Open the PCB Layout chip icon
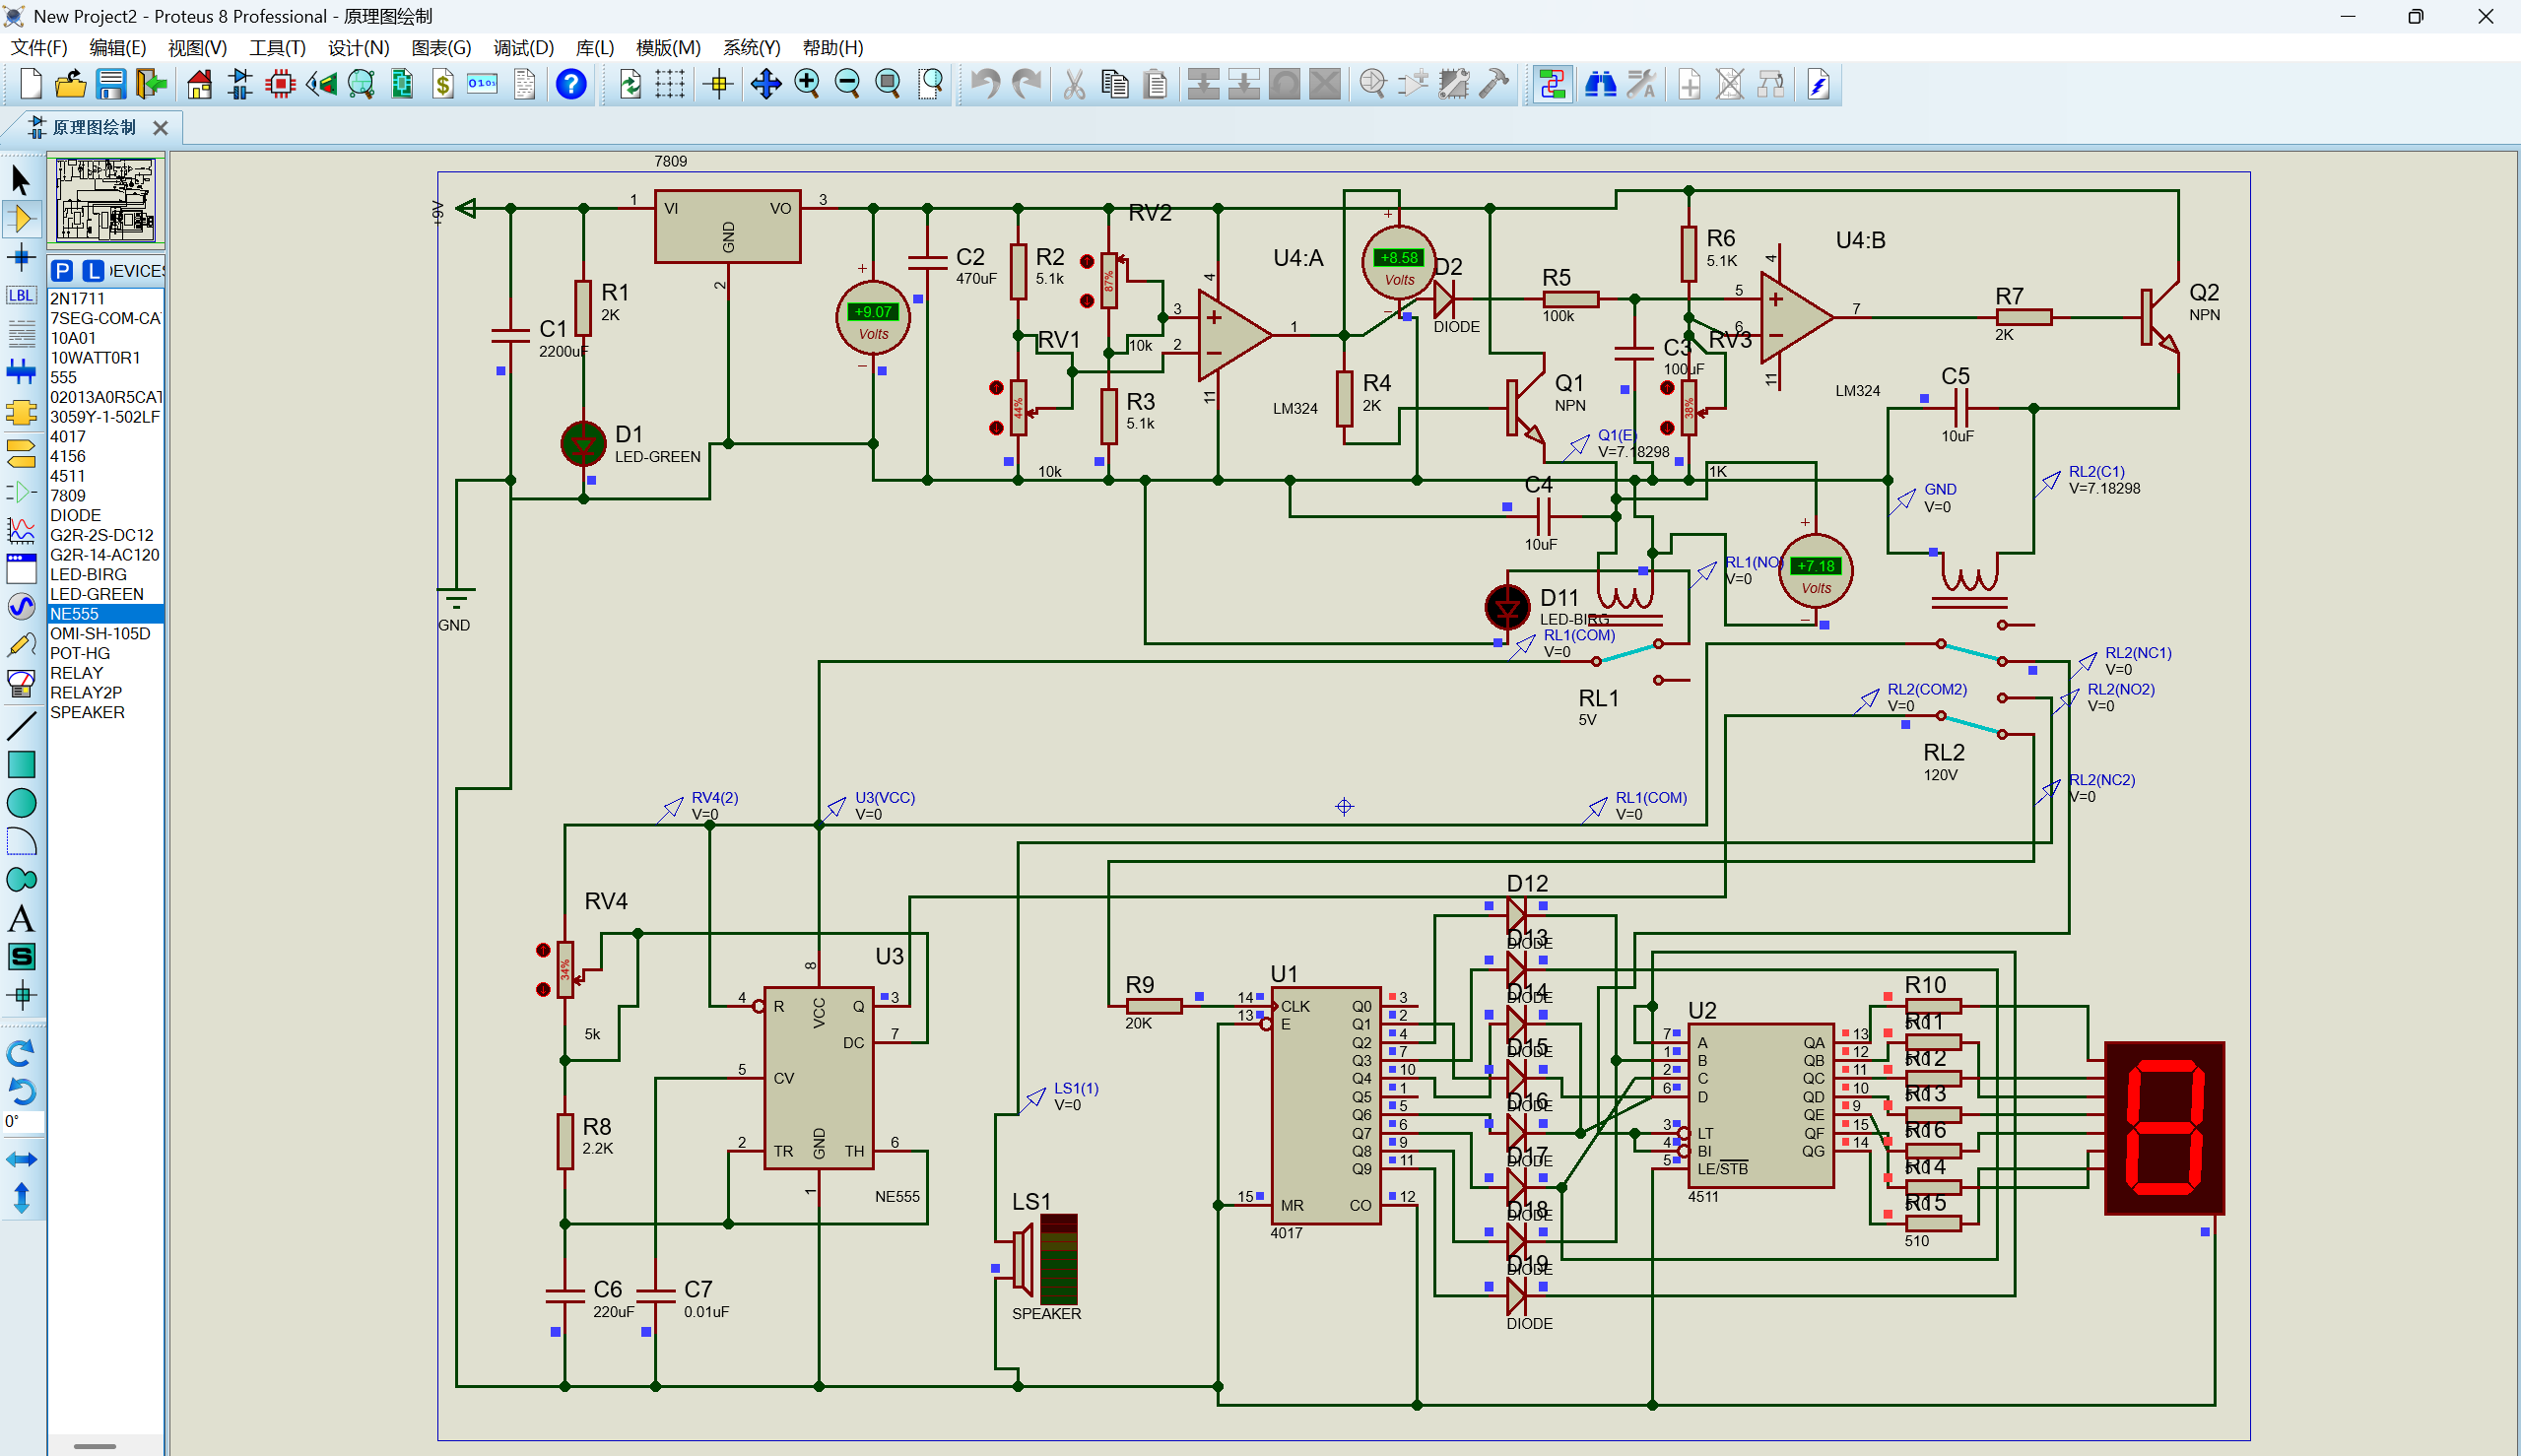This screenshot has height=1456, width=2521. pyautogui.click(x=281, y=84)
